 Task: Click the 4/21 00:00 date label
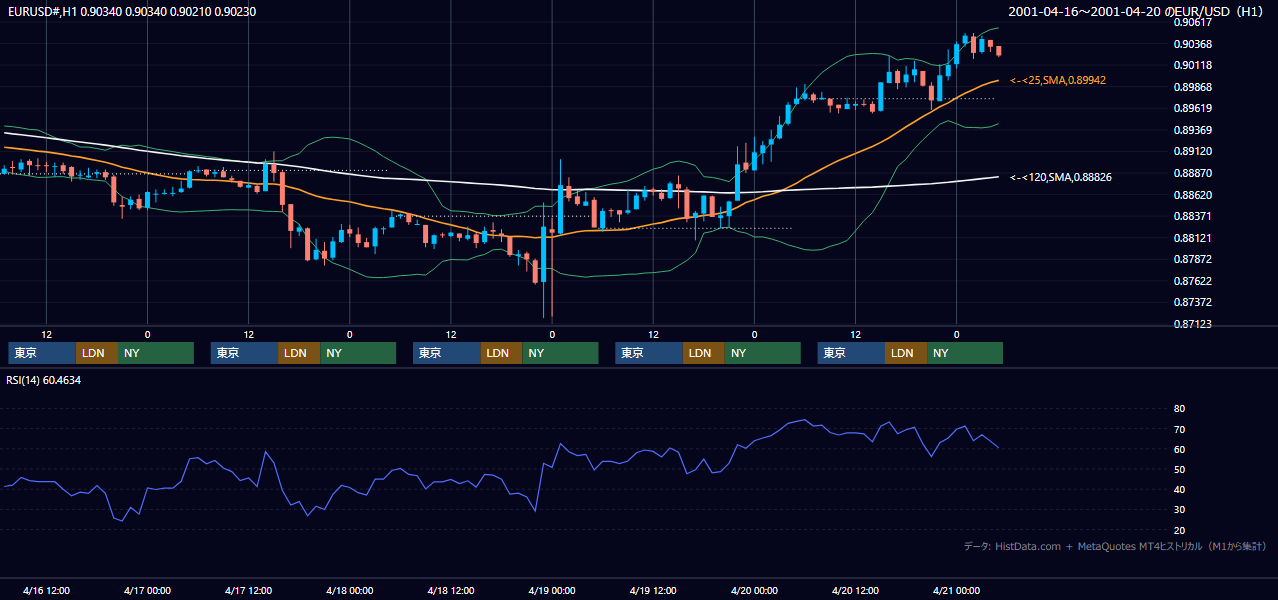point(955,590)
